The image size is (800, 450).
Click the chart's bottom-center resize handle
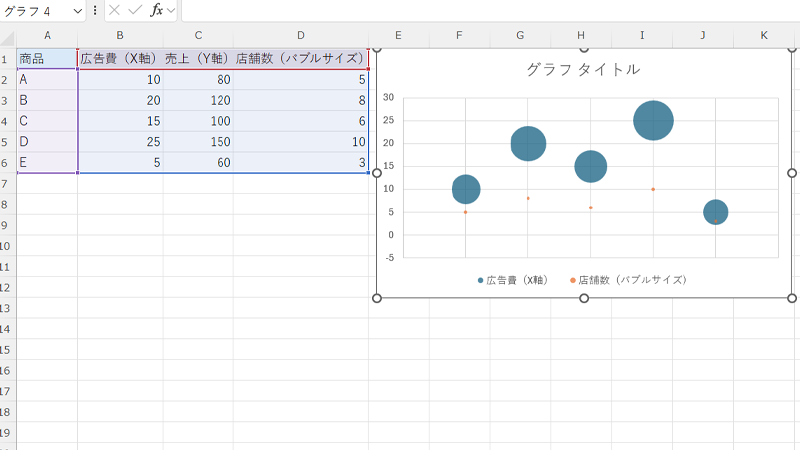point(584,298)
